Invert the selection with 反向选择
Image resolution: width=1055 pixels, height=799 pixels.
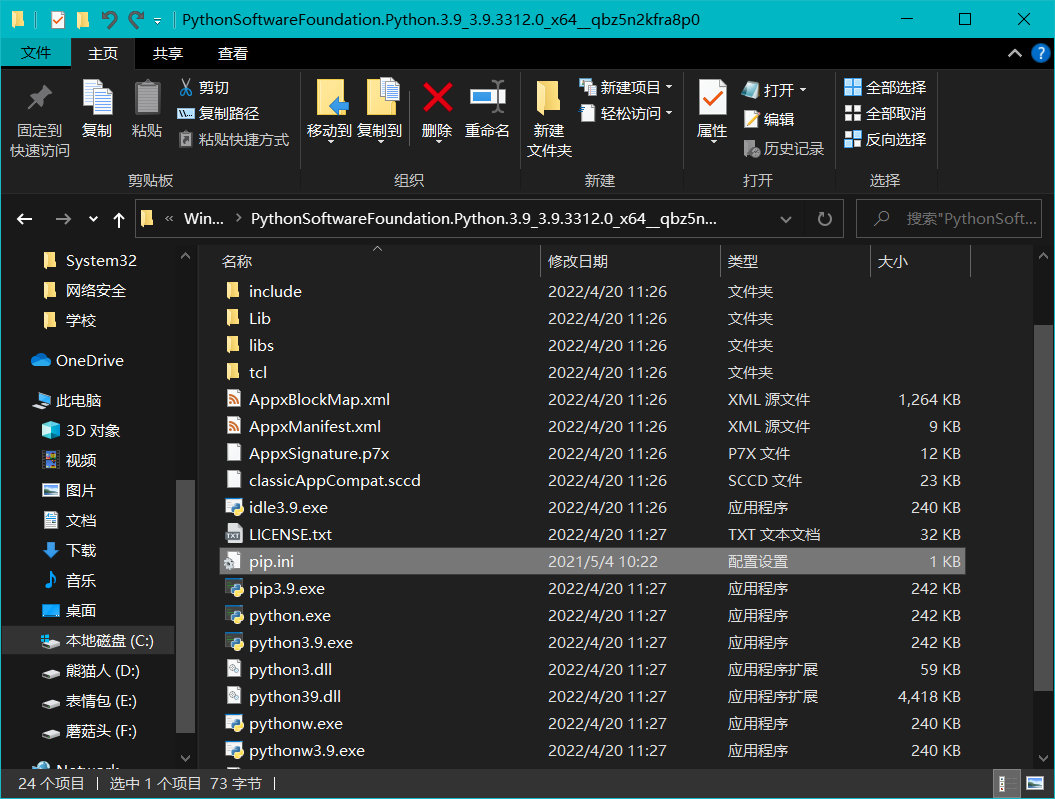(885, 139)
